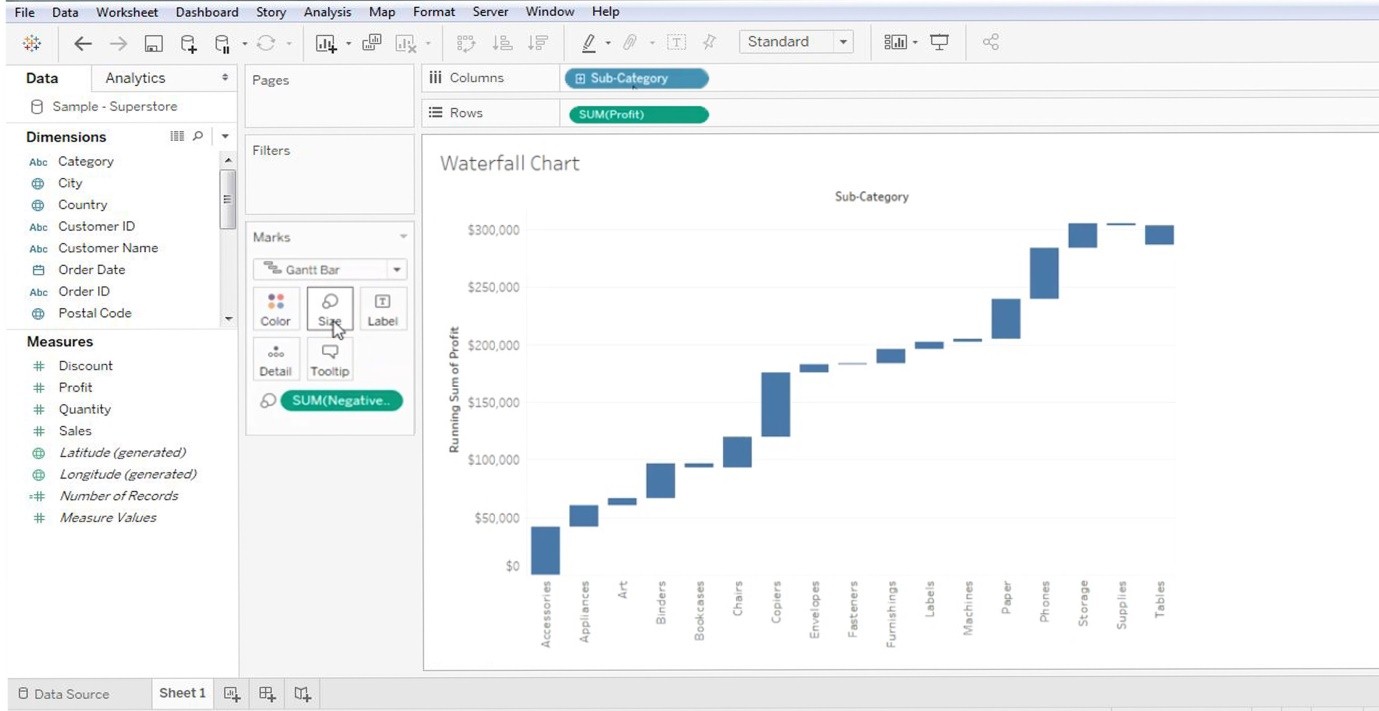This screenshot has width=1379, height=711.
Task: Open new data source dropdown arrow
Action: click(x=245, y=44)
